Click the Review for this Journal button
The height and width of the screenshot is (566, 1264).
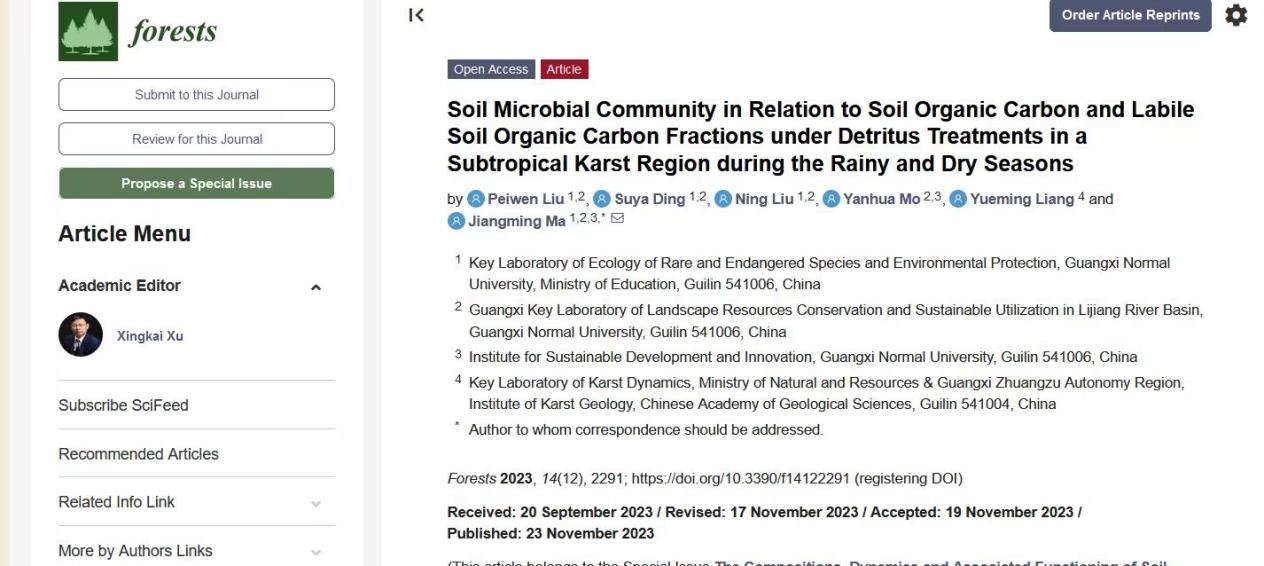coord(196,139)
